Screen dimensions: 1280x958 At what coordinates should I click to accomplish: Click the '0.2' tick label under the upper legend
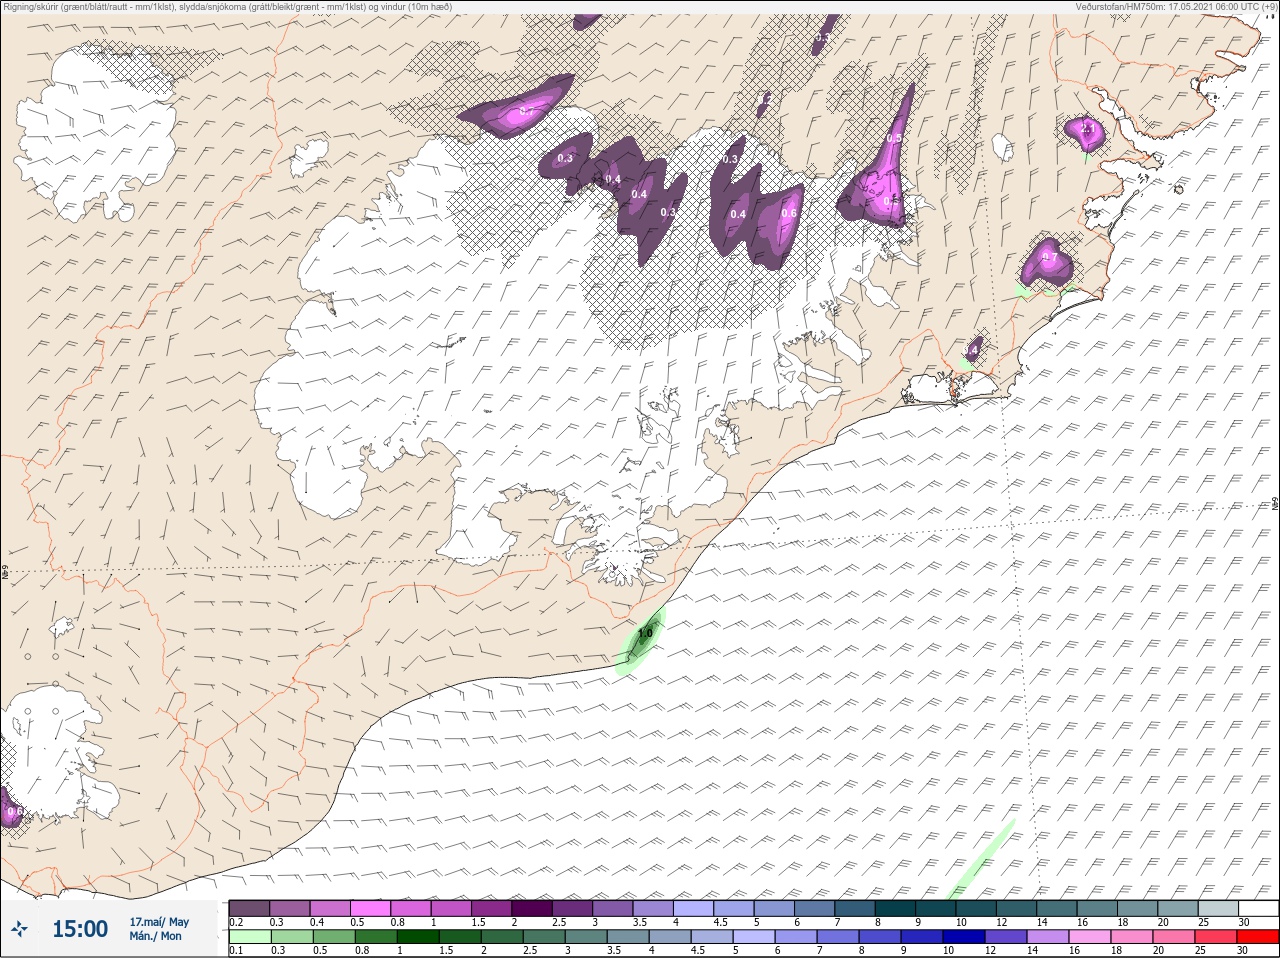(x=236, y=922)
